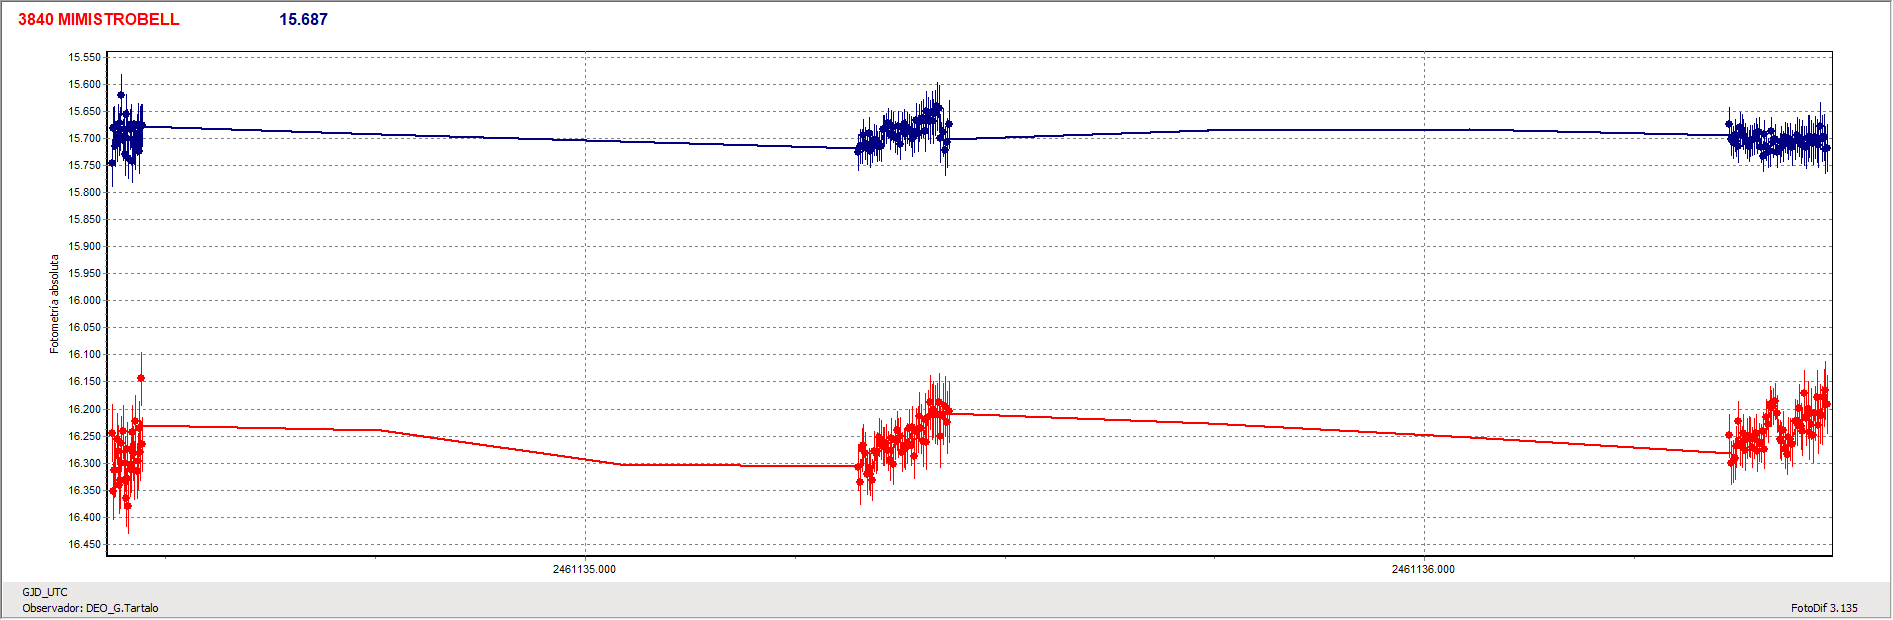The width and height of the screenshot is (1893, 620).
Task: Click the Fotometria absoluta axis label
Action: pos(54,303)
